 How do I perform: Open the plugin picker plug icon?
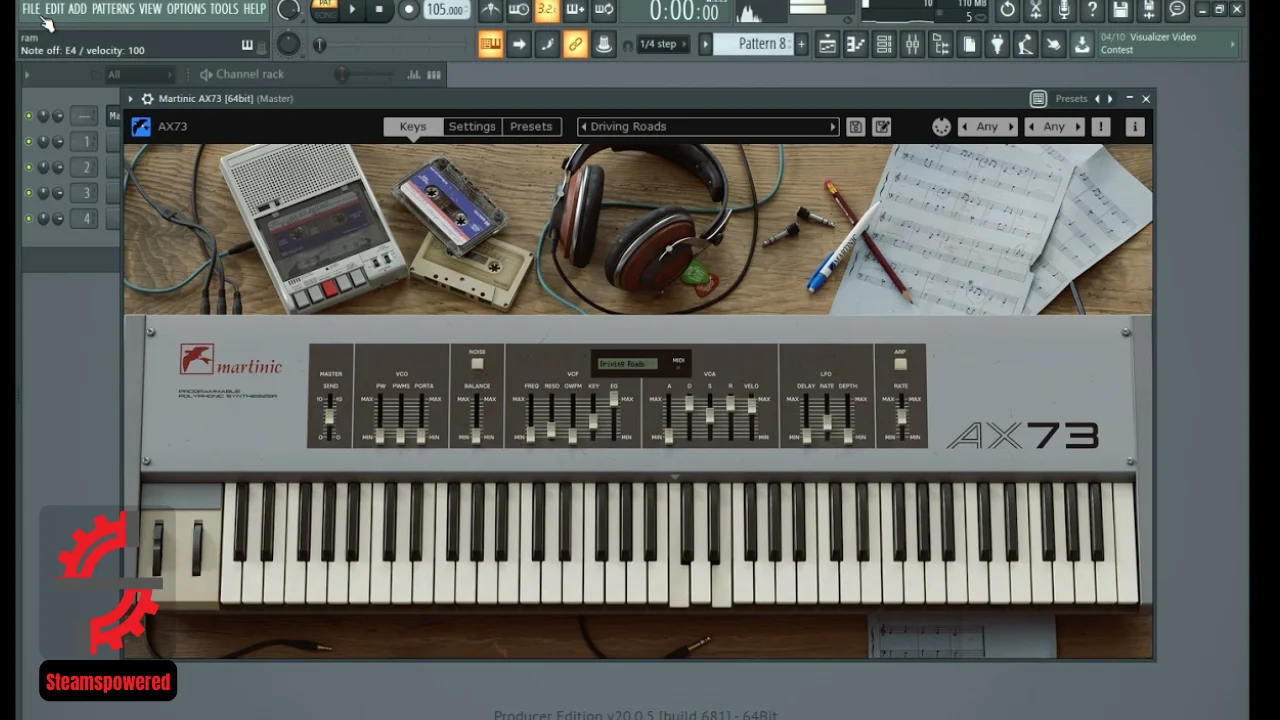(x=997, y=44)
